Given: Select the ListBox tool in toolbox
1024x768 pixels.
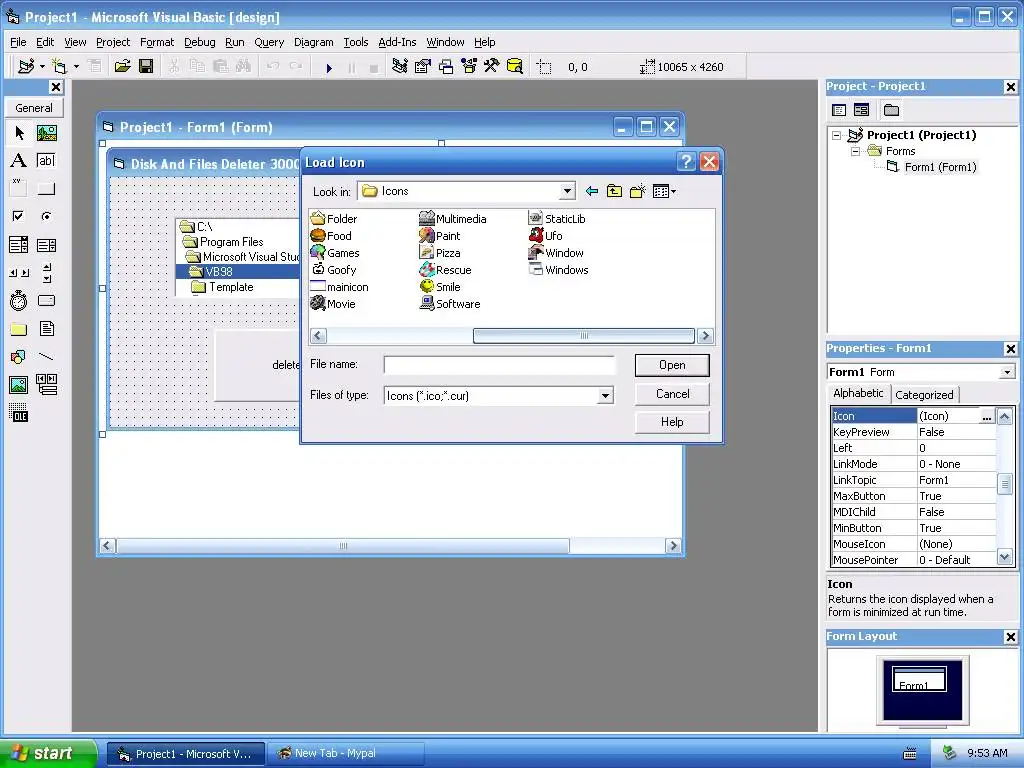Looking at the screenshot, I should (46, 245).
